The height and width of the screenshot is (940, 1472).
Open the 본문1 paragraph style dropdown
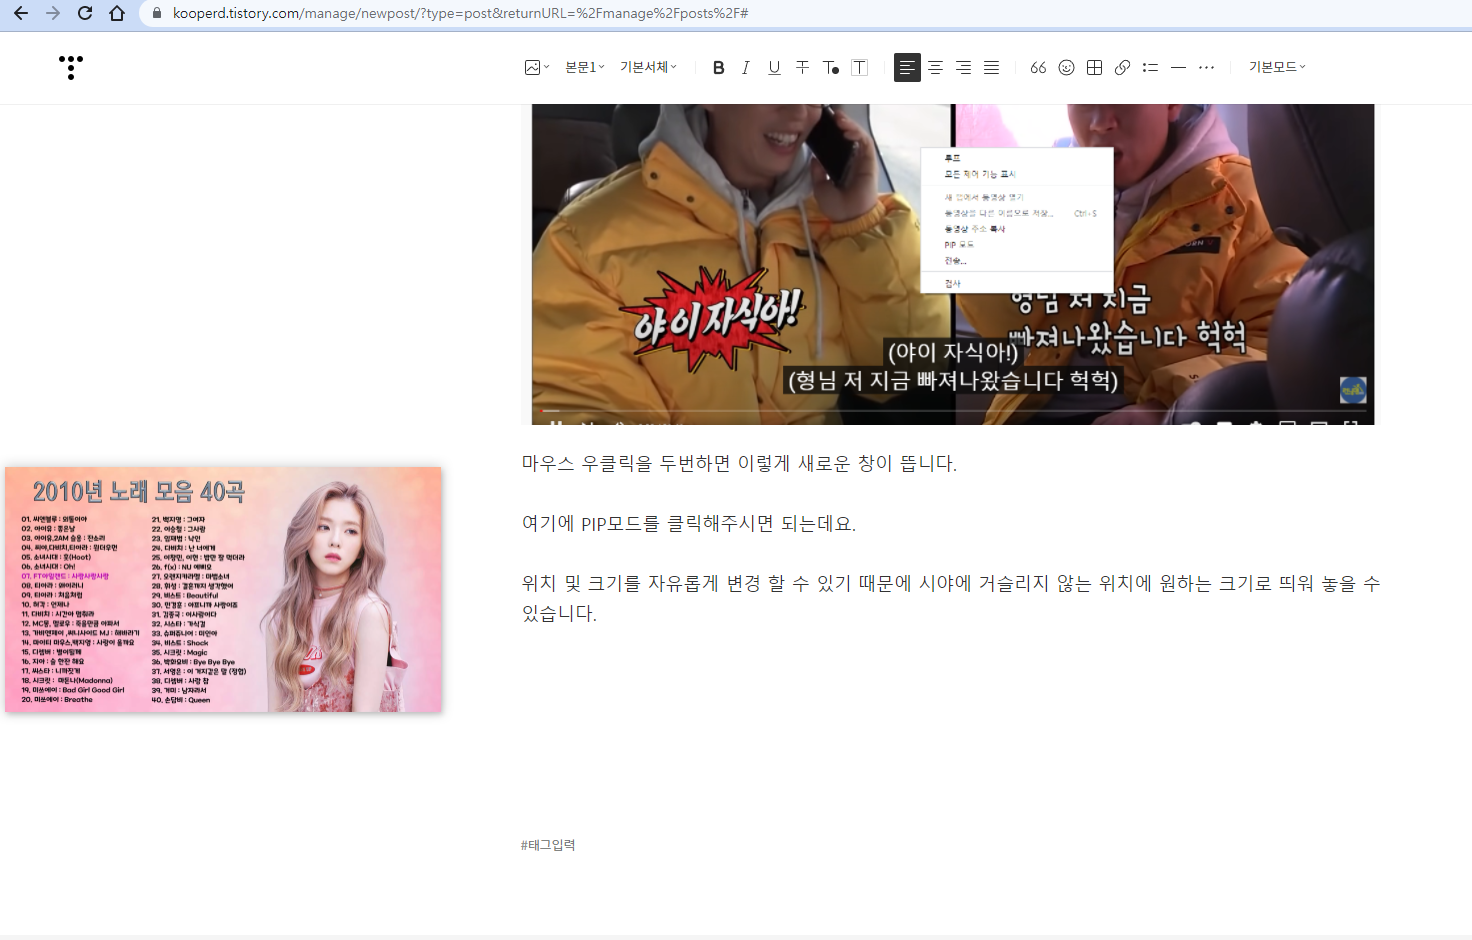tap(585, 67)
